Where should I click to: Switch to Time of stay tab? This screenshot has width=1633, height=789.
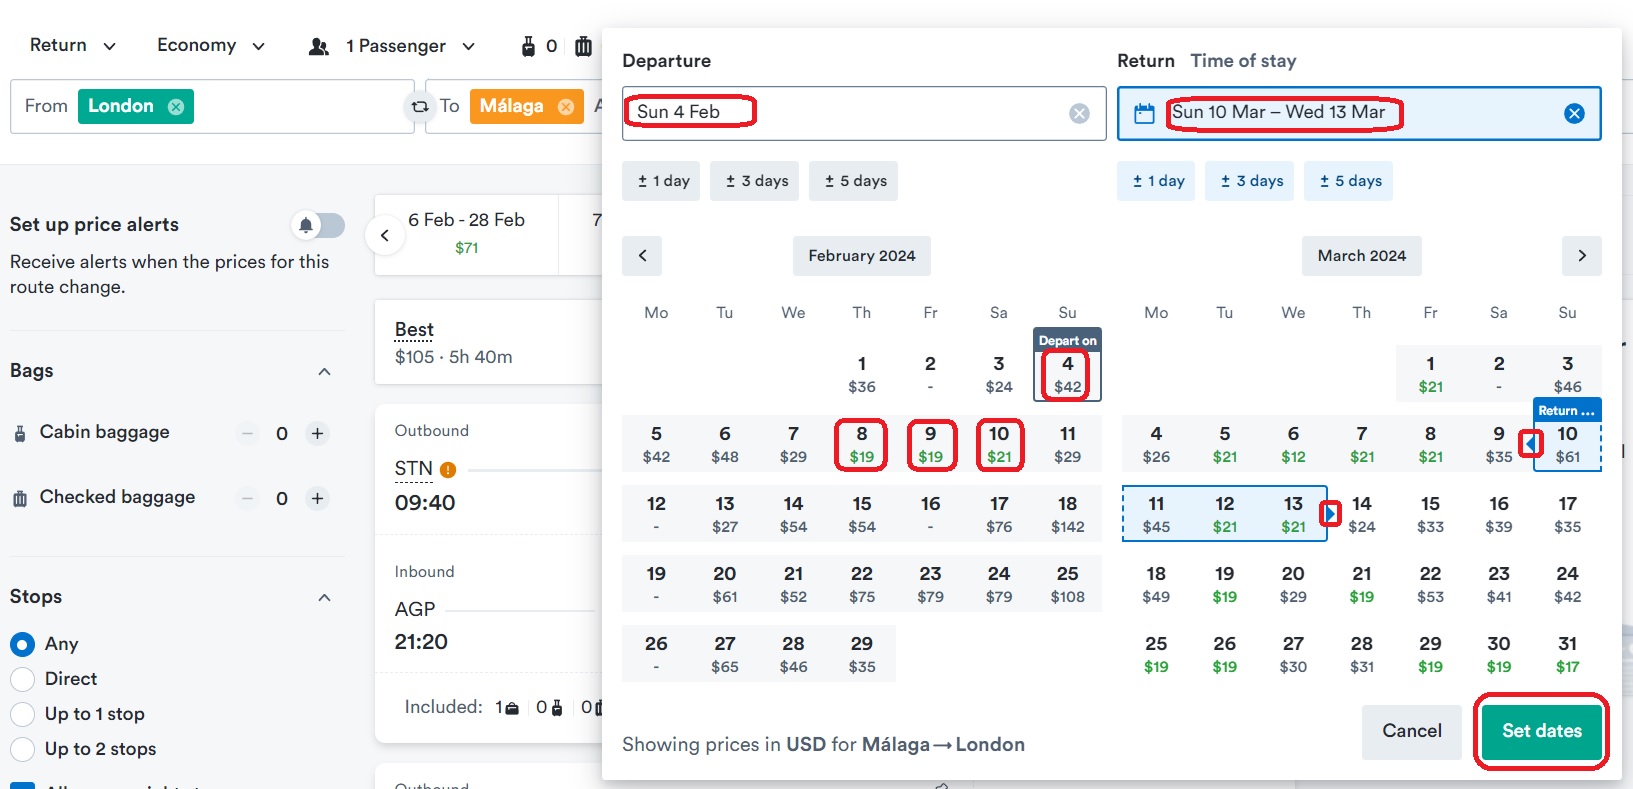1243,61
